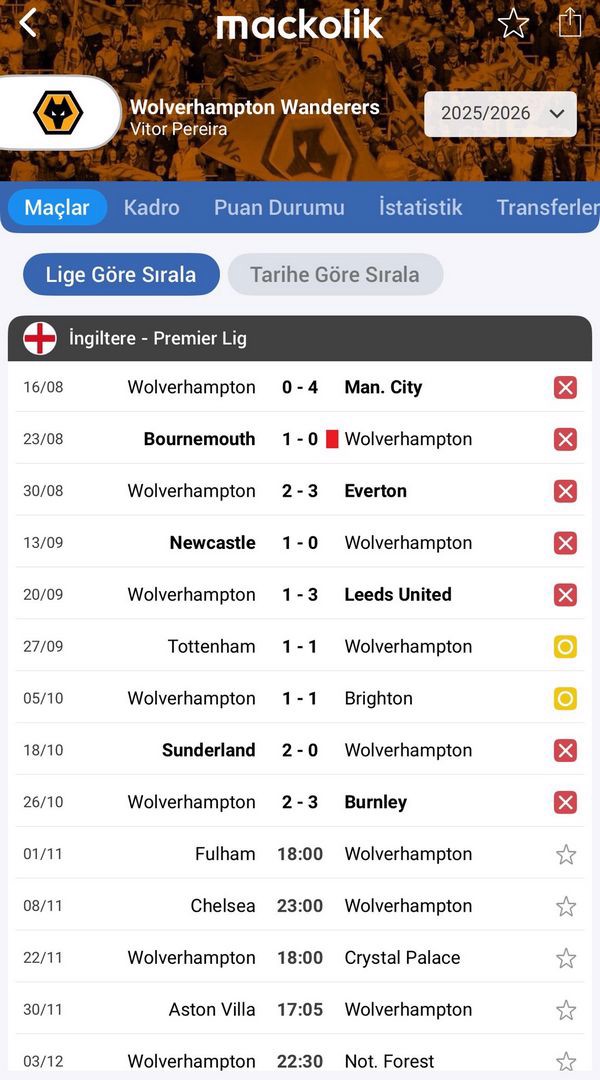Screen dimensions: 600x1080
Task: Switch to the Kadro tab
Action: pos(152,207)
